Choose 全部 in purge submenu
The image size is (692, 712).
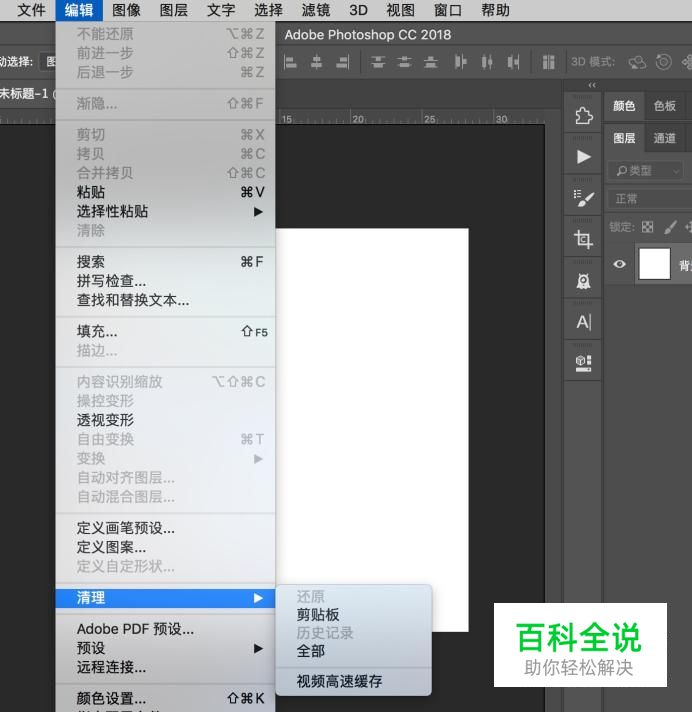coord(354,651)
